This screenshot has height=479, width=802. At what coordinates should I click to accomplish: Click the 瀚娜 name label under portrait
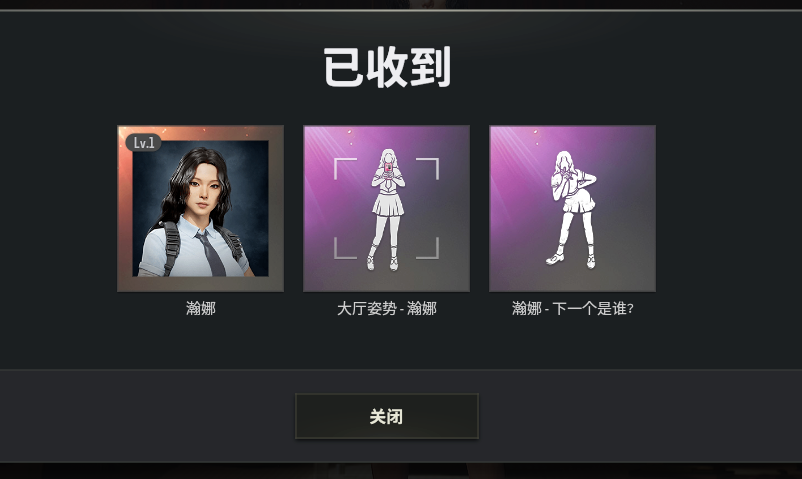click(200, 308)
